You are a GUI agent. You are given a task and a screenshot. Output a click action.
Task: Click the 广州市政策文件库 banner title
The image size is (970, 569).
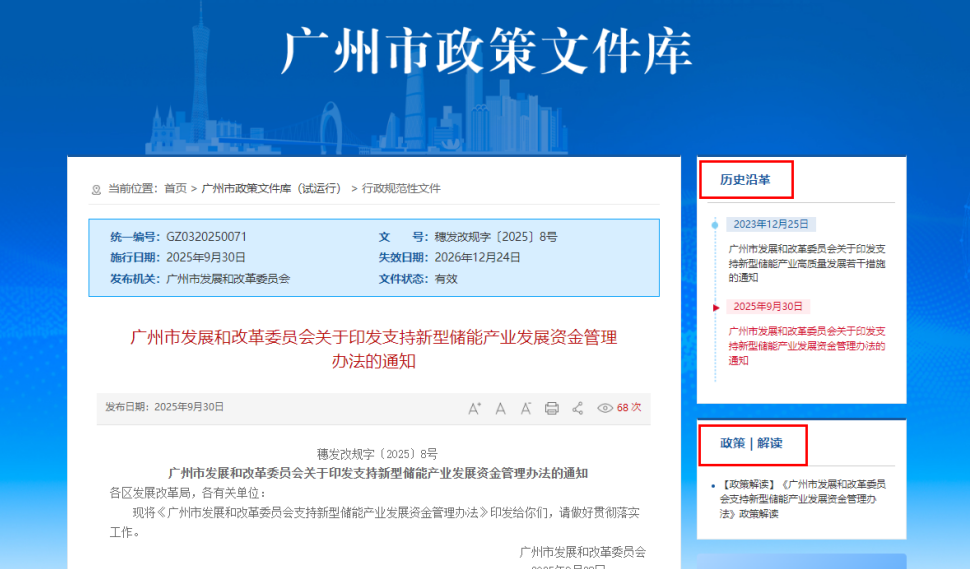(486, 50)
